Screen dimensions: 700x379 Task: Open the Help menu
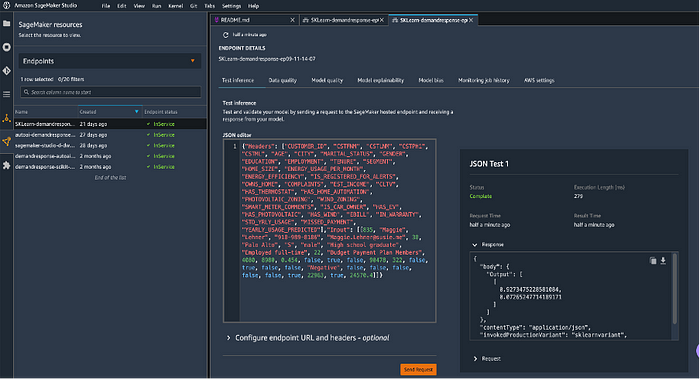coord(253,6)
